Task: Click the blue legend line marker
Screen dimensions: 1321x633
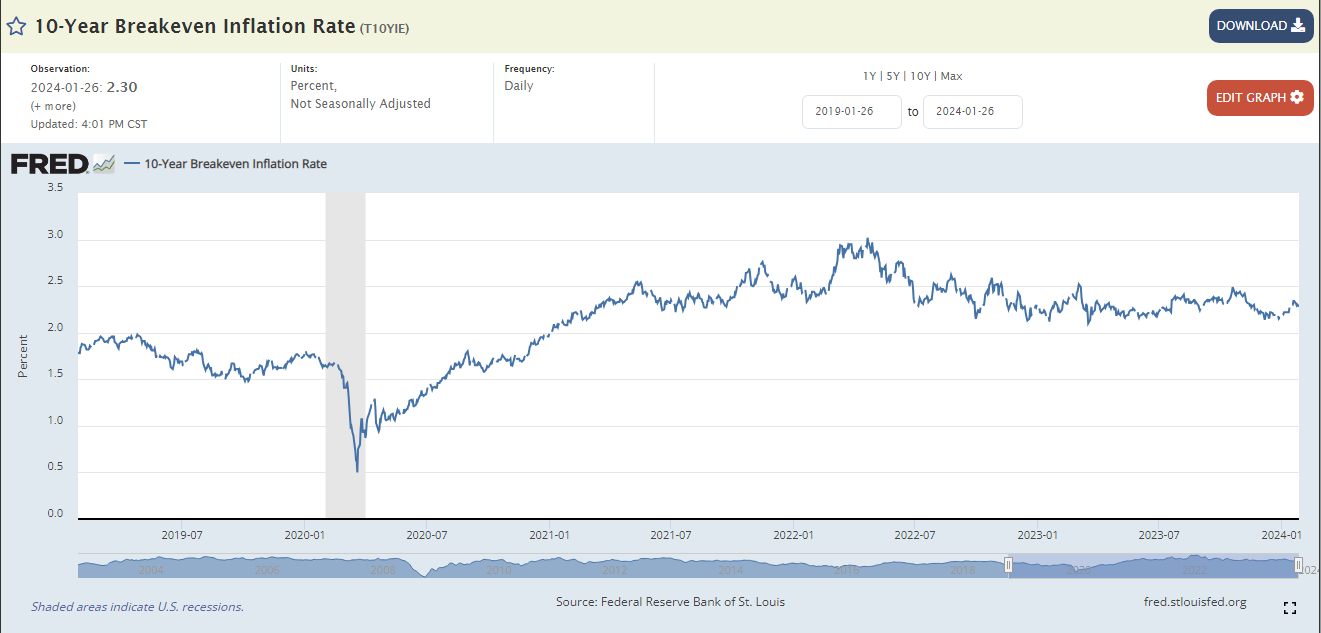Action: [x=132, y=164]
